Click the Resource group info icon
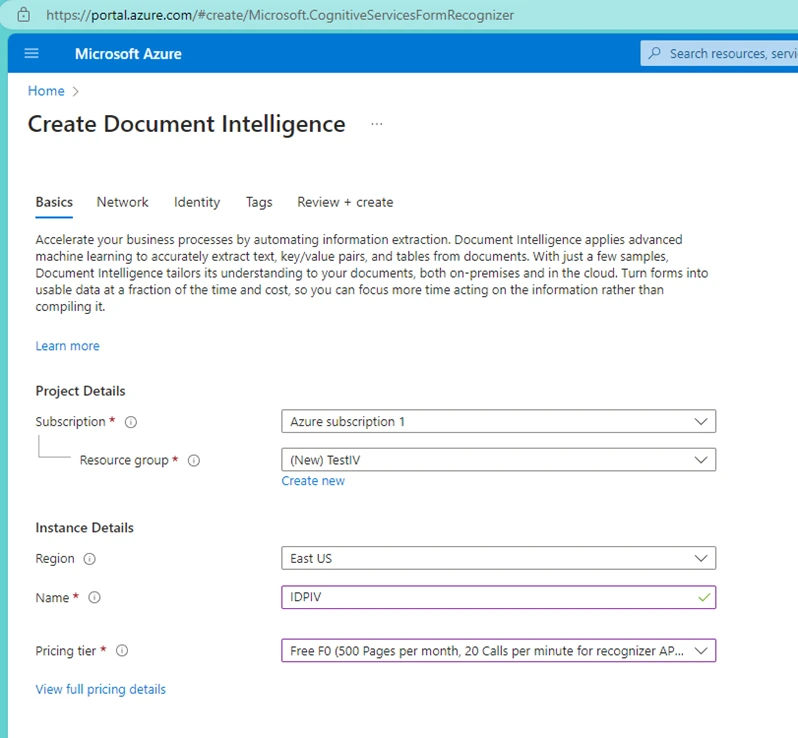 [x=194, y=461]
